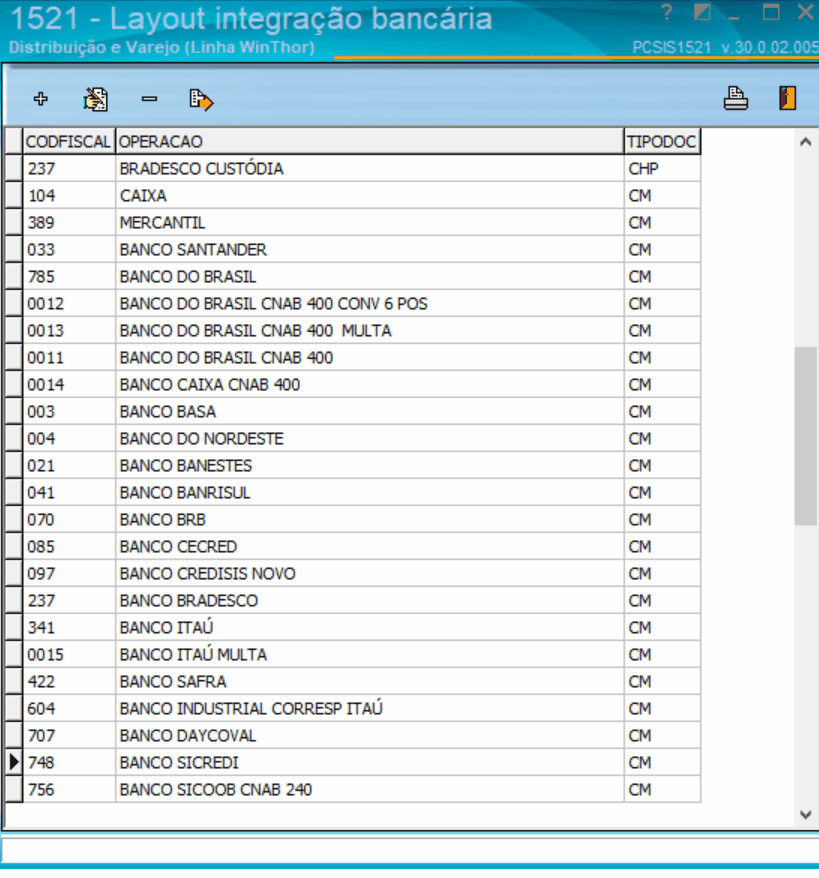Screen dimensions: 819x878
Task: Click code 033 cell
Action: tap(69, 249)
